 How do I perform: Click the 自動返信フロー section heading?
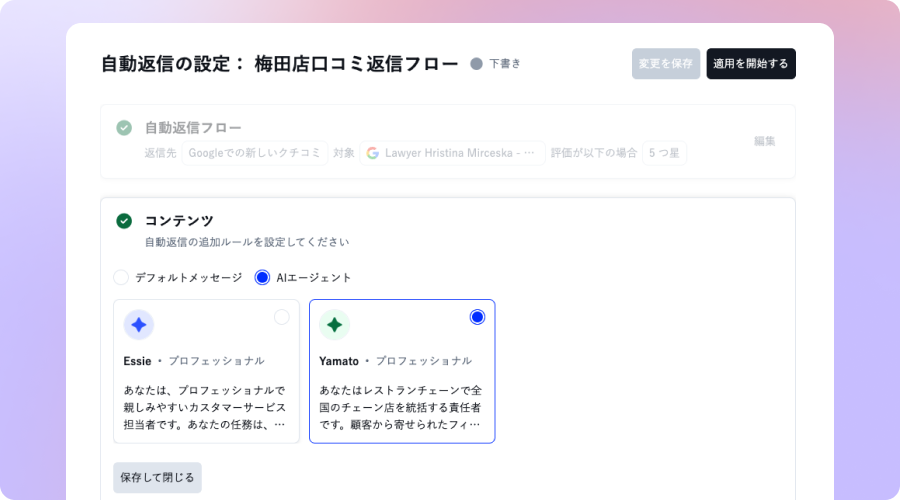point(193,127)
